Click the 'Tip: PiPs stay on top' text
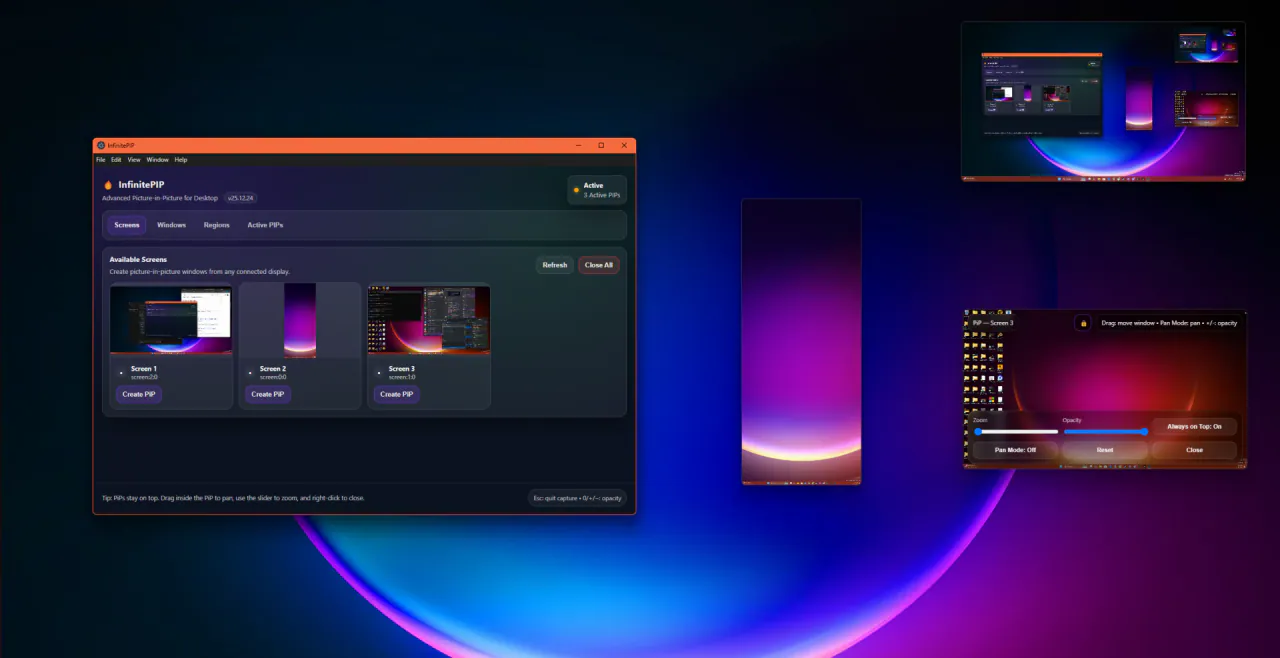 point(233,498)
